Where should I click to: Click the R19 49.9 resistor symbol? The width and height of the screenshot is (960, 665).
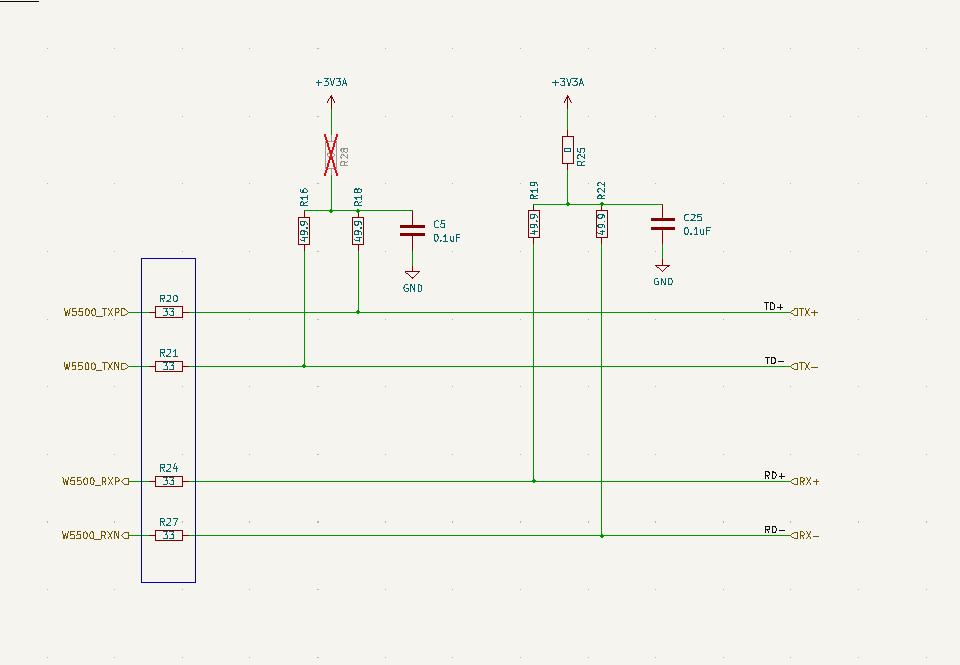click(534, 224)
